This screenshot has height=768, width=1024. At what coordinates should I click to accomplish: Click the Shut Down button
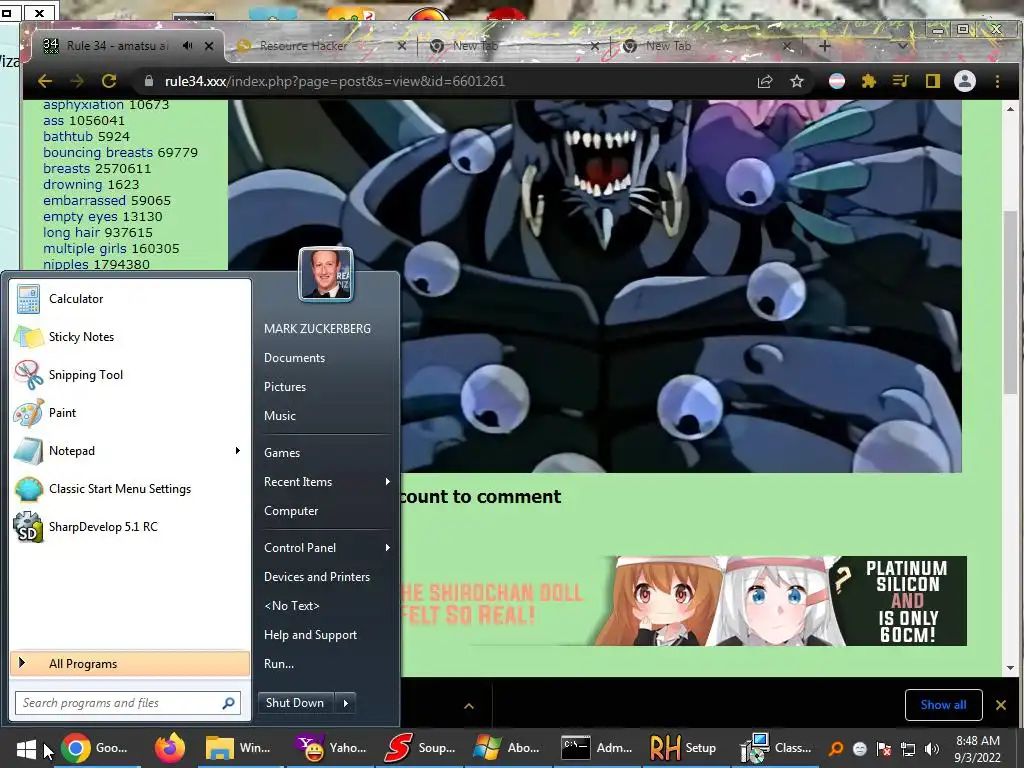click(x=295, y=703)
